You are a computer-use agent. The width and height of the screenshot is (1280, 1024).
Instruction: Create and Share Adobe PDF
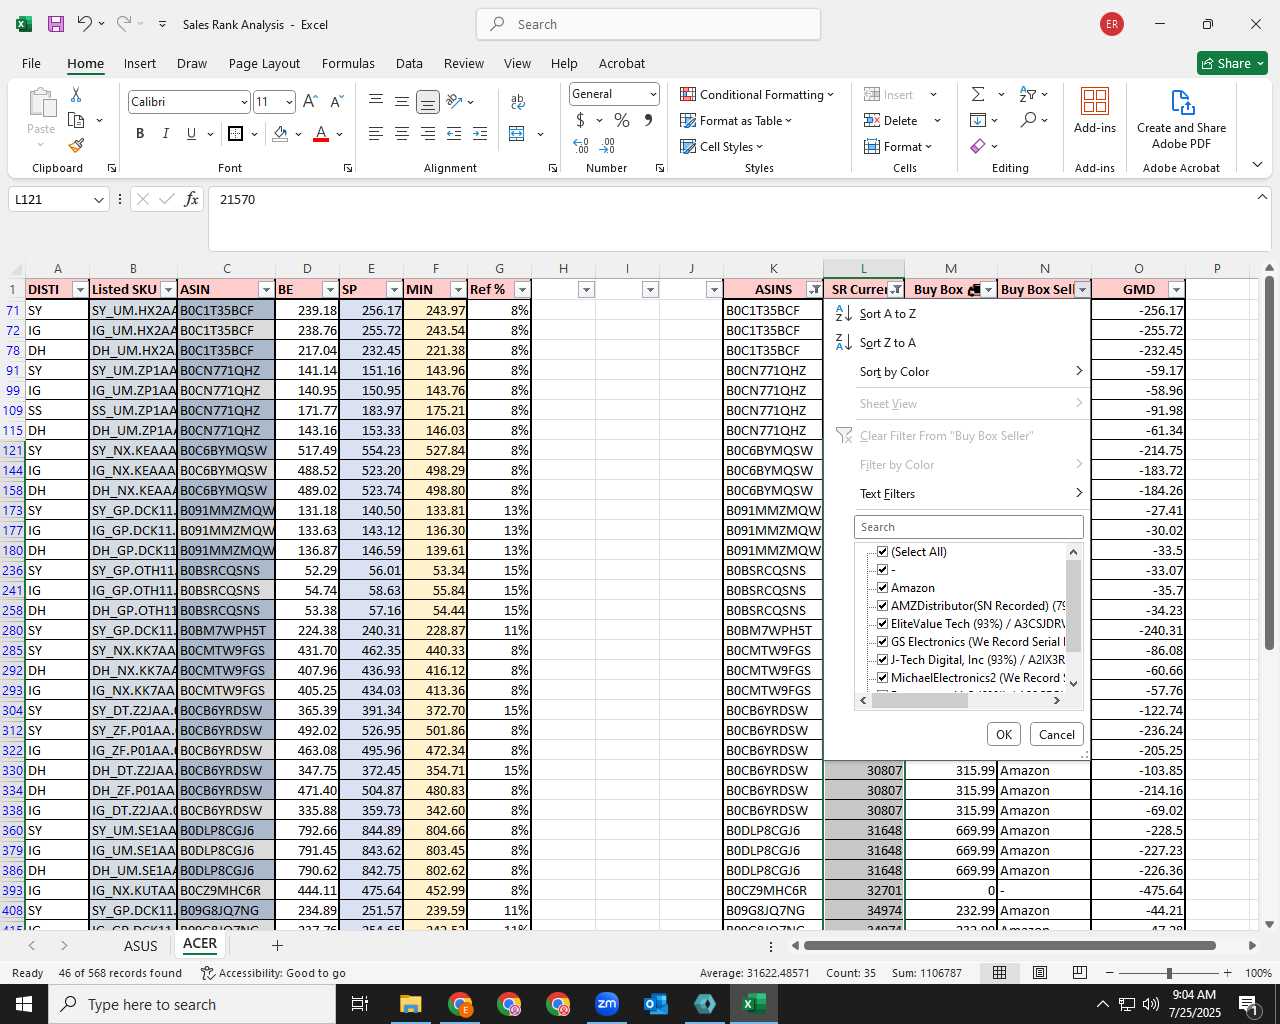1181,119
